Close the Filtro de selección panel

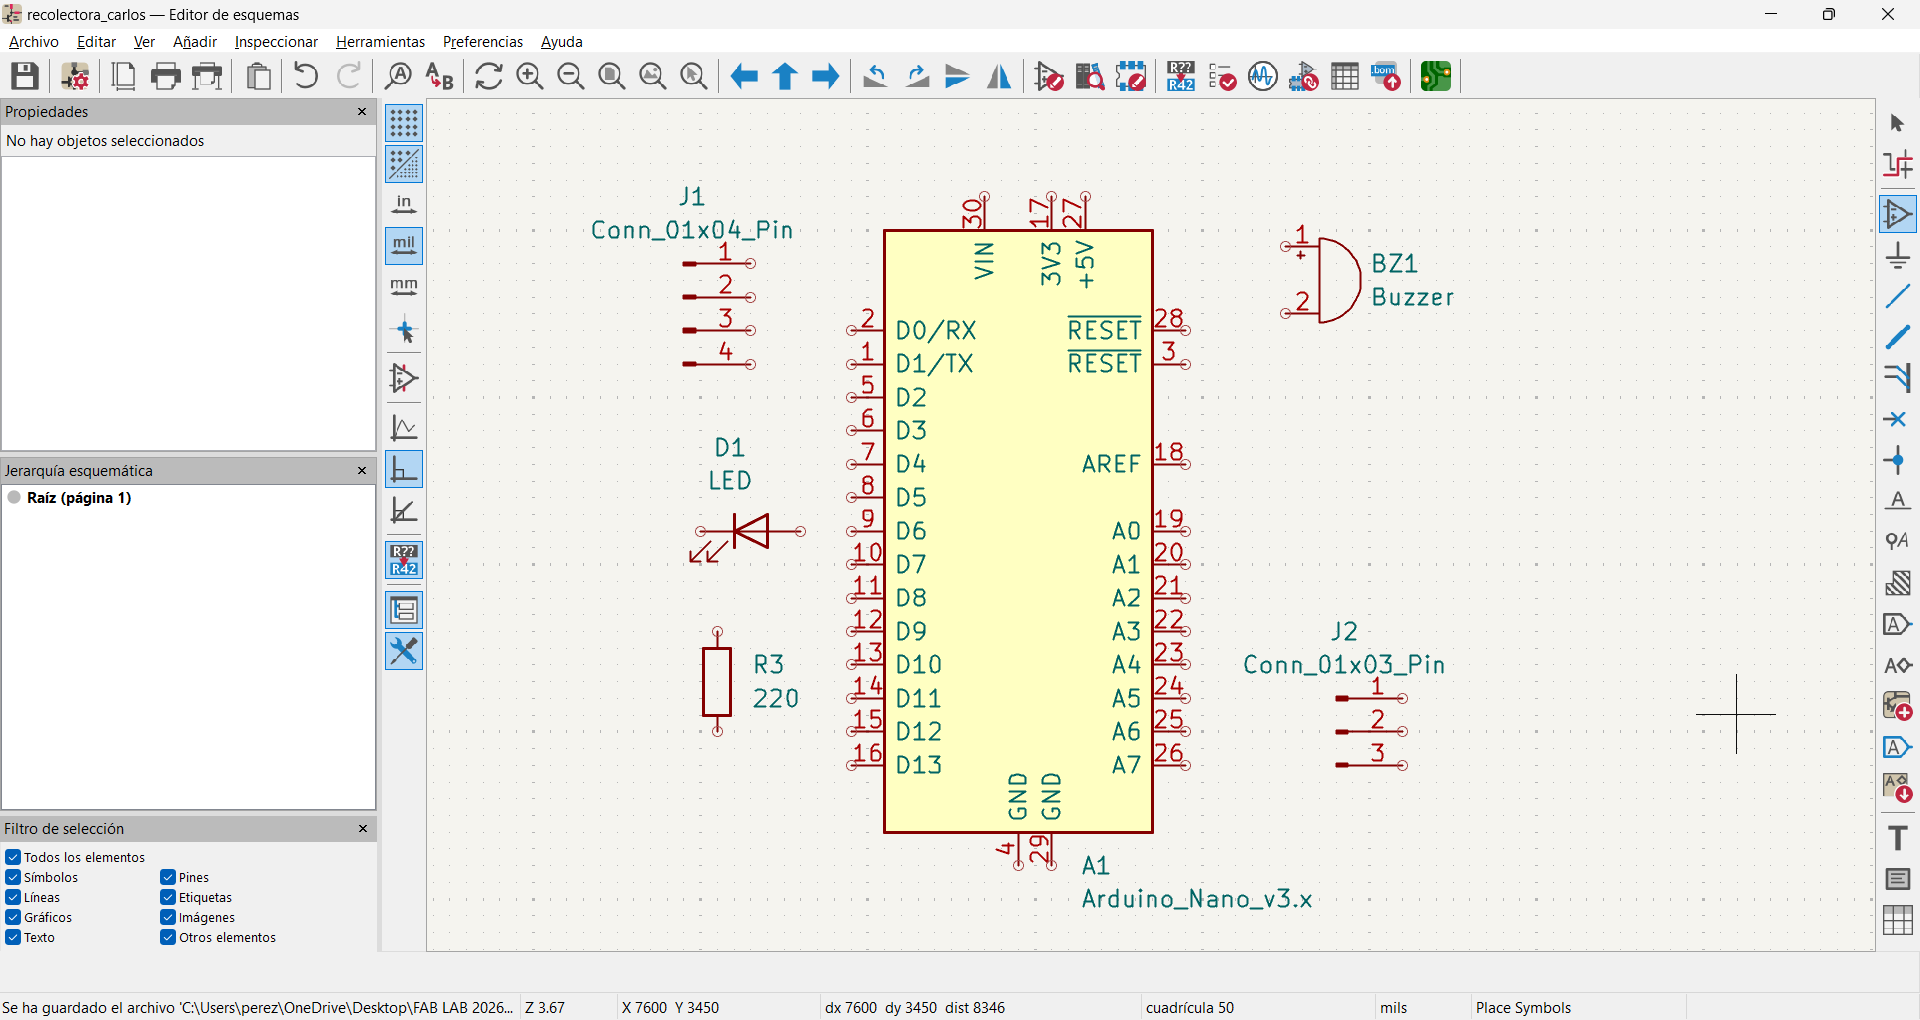[x=362, y=829]
